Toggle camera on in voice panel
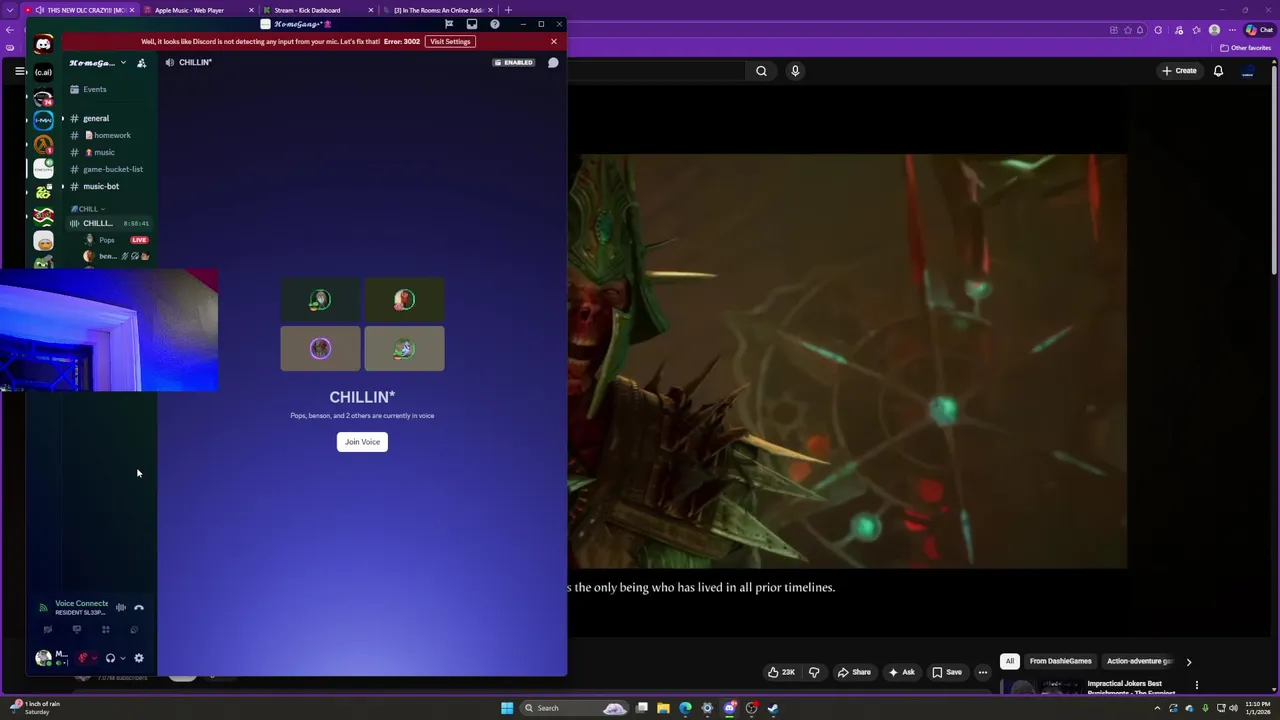 tap(47, 630)
